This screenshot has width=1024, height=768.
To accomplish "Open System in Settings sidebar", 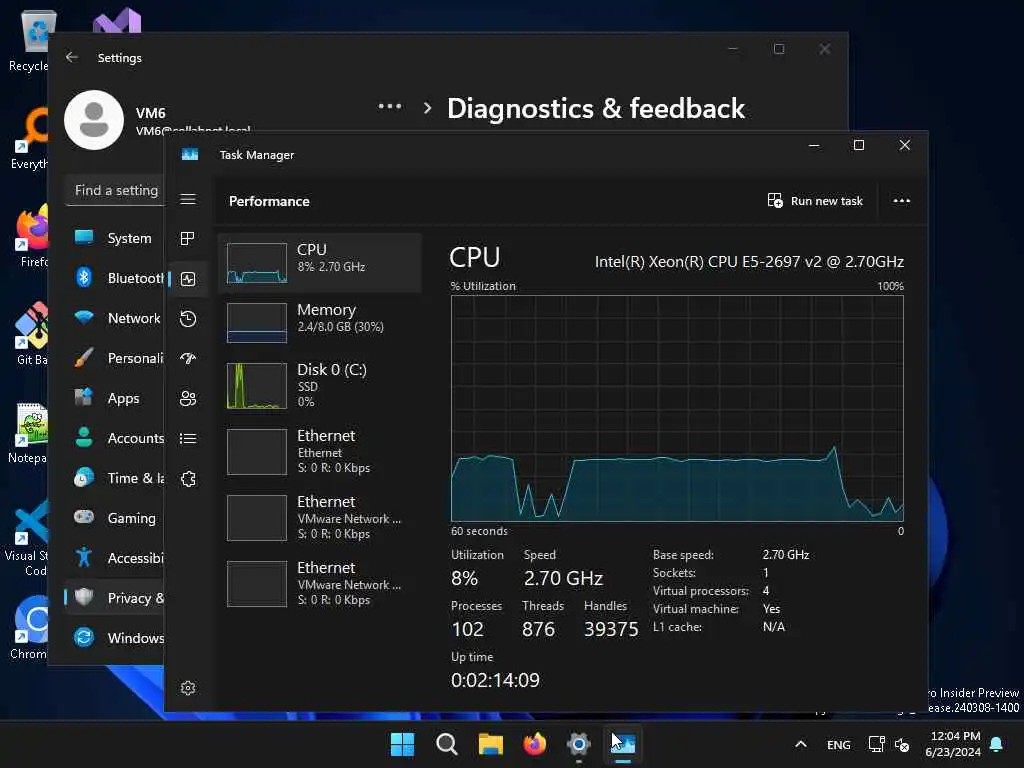I will [x=114, y=238].
